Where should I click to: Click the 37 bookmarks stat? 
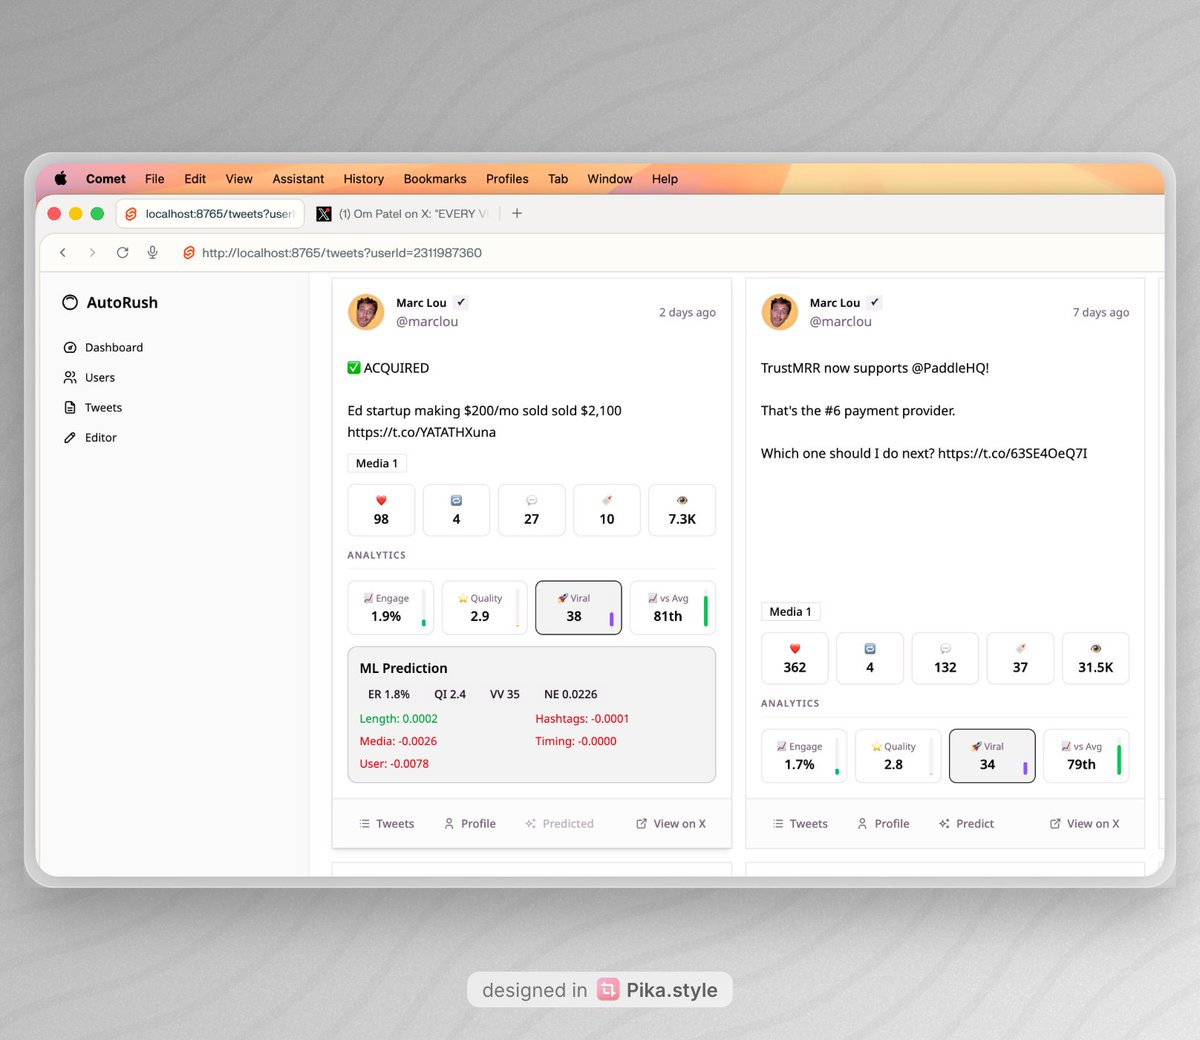1020,658
